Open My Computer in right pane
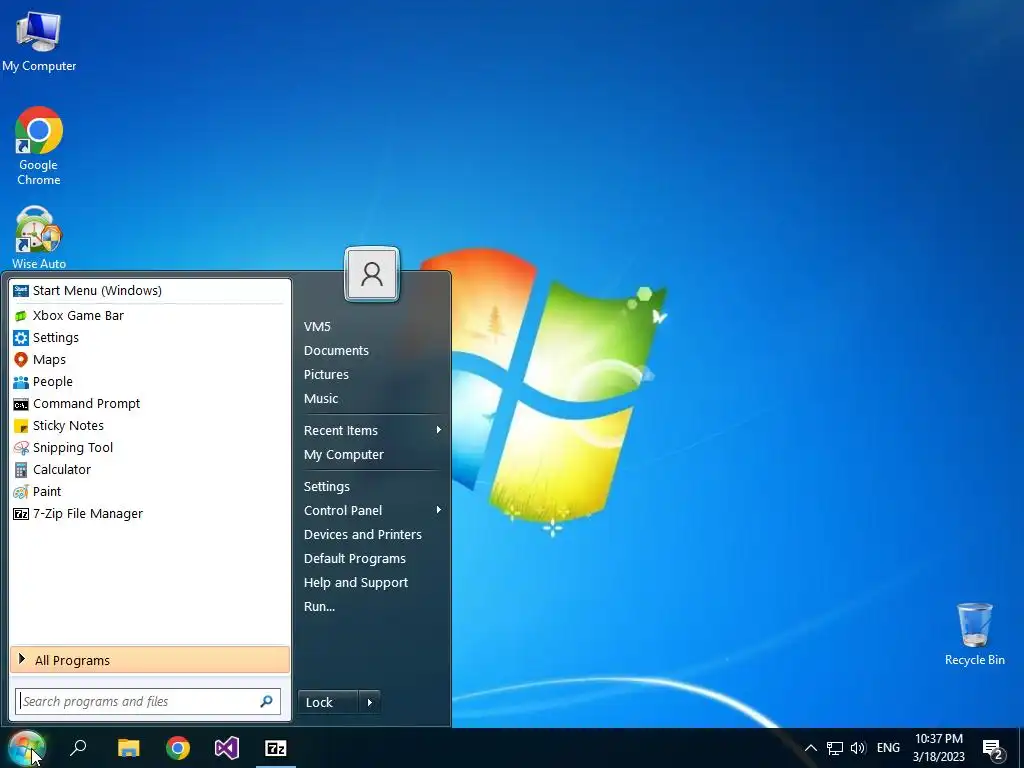The image size is (1024, 768). point(344,455)
